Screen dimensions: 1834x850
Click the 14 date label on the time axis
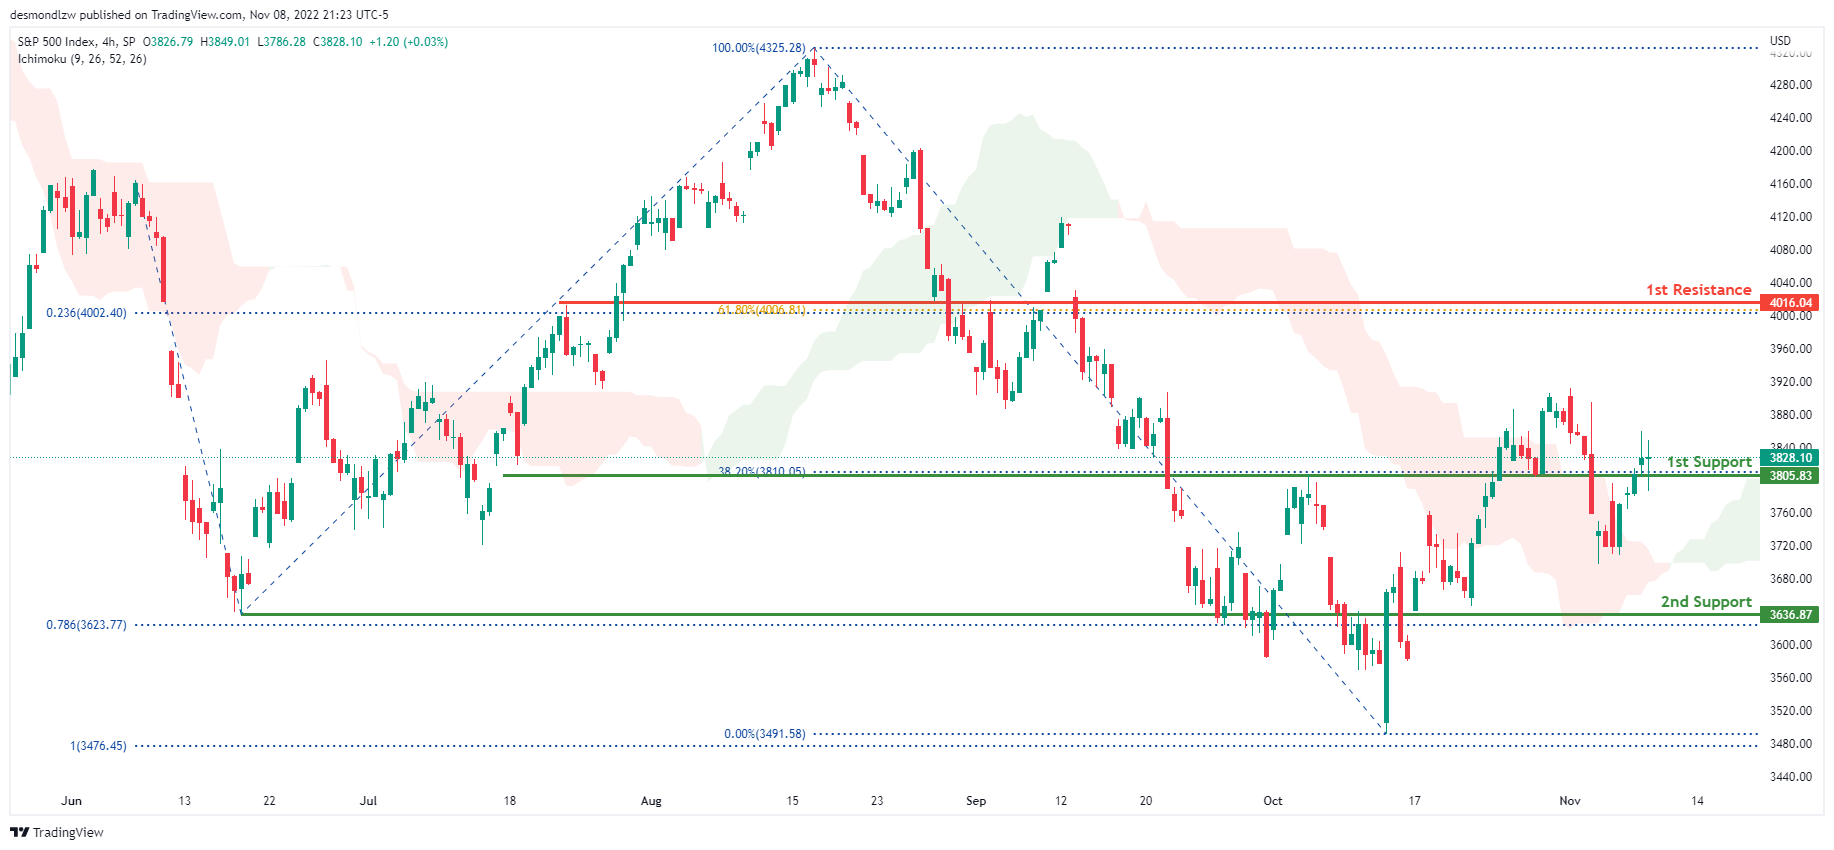click(1697, 801)
